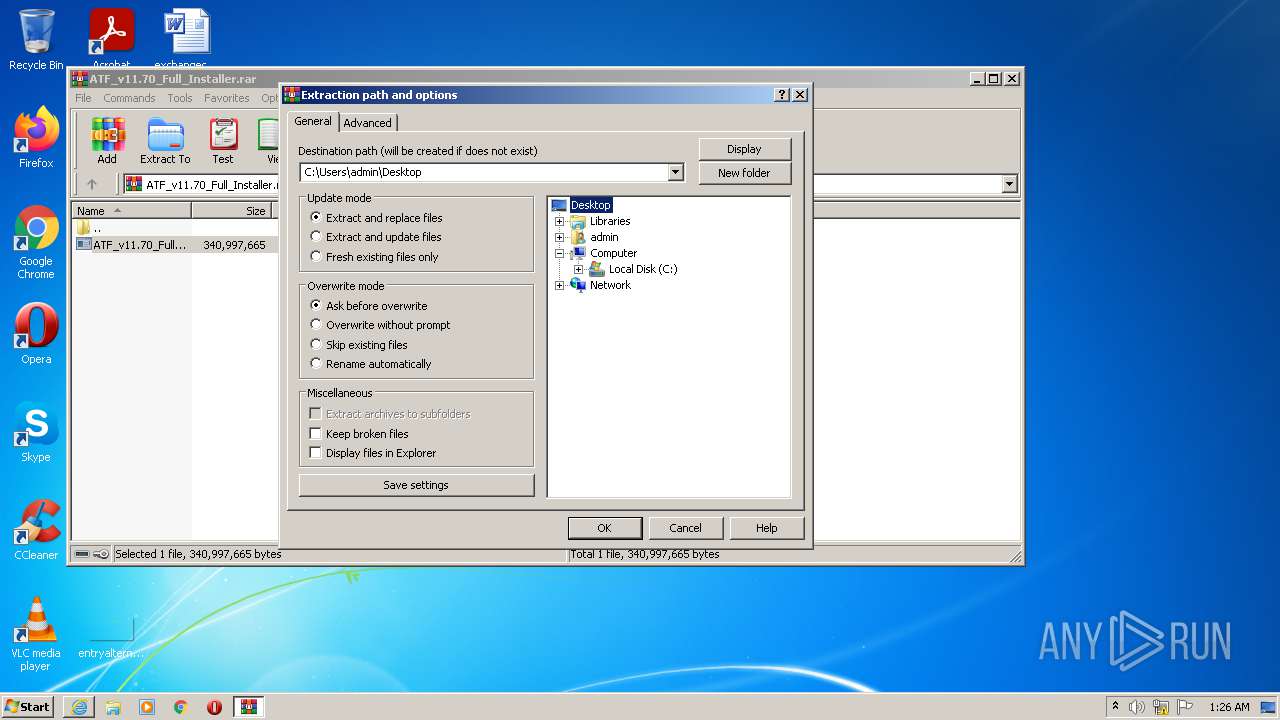The width and height of the screenshot is (1280, 720).
Task: Select Ask before overwrite option
Action: 368,306
